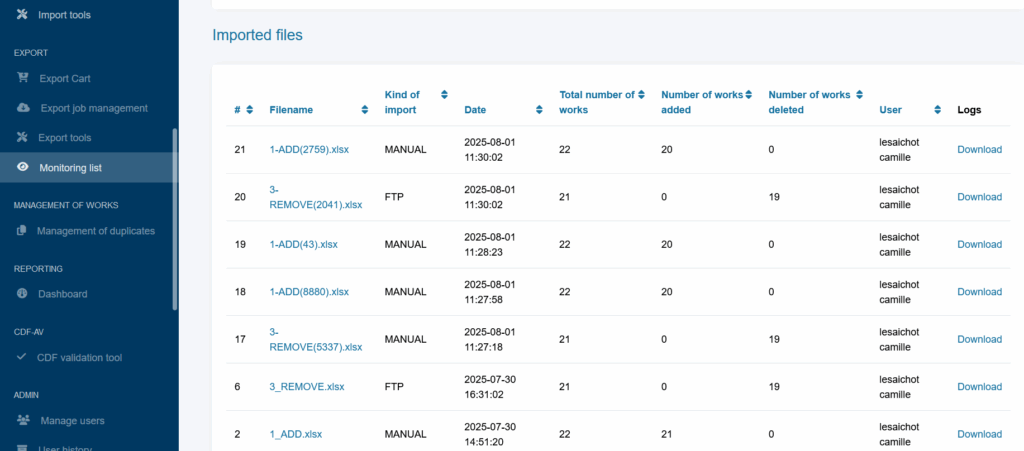Click the Export tools wrench icon
Viewport: 1024px width, 451px height.
click(22, 137)
